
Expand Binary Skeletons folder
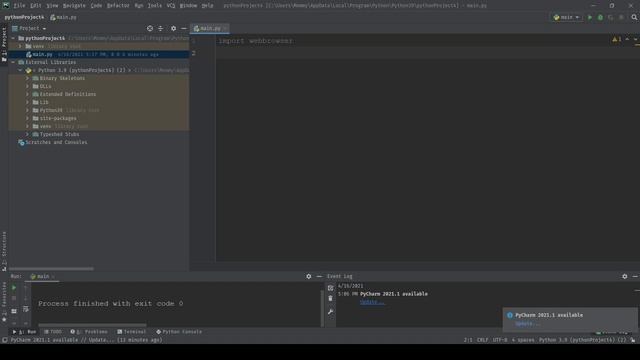point(27,78)
